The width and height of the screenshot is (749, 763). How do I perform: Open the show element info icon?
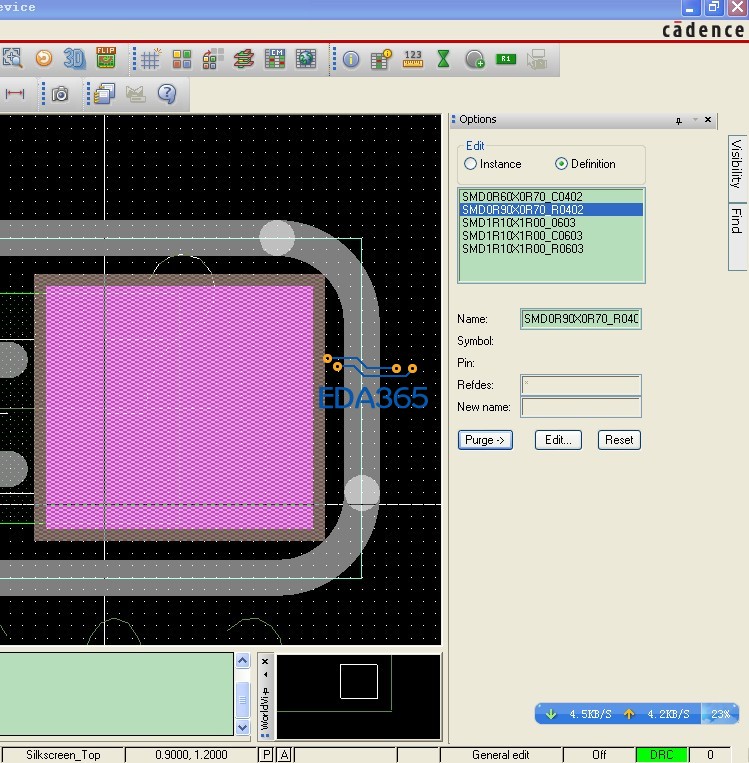coord(351,60)
